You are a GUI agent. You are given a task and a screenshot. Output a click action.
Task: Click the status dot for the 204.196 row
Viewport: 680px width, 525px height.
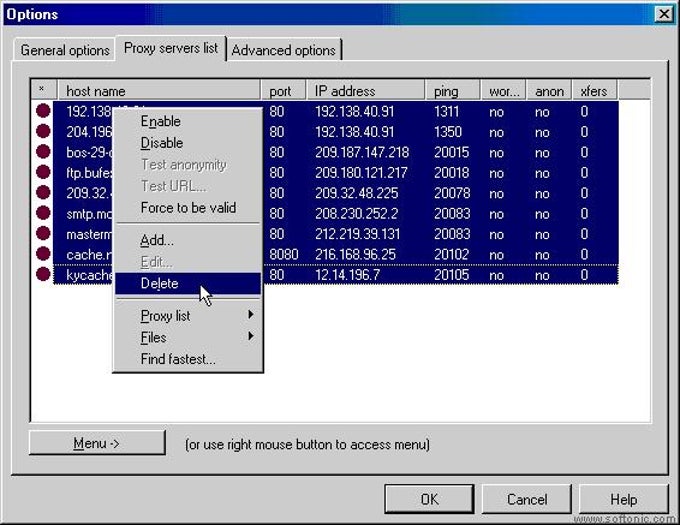43,131
